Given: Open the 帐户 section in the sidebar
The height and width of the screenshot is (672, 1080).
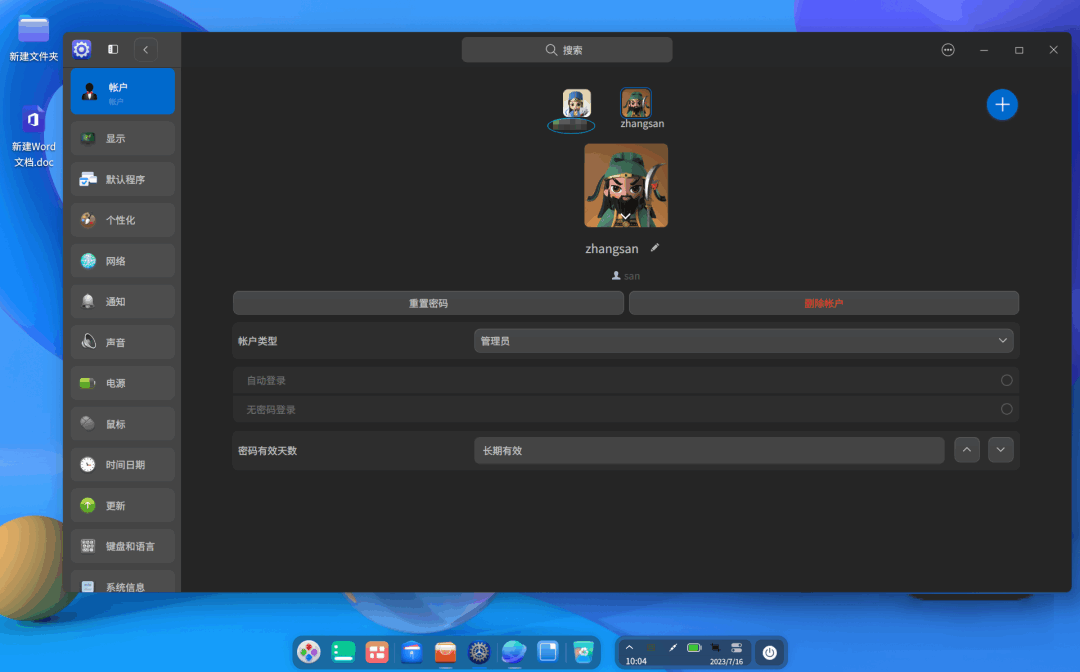Looking at the screenshot, I should (123, 92).
